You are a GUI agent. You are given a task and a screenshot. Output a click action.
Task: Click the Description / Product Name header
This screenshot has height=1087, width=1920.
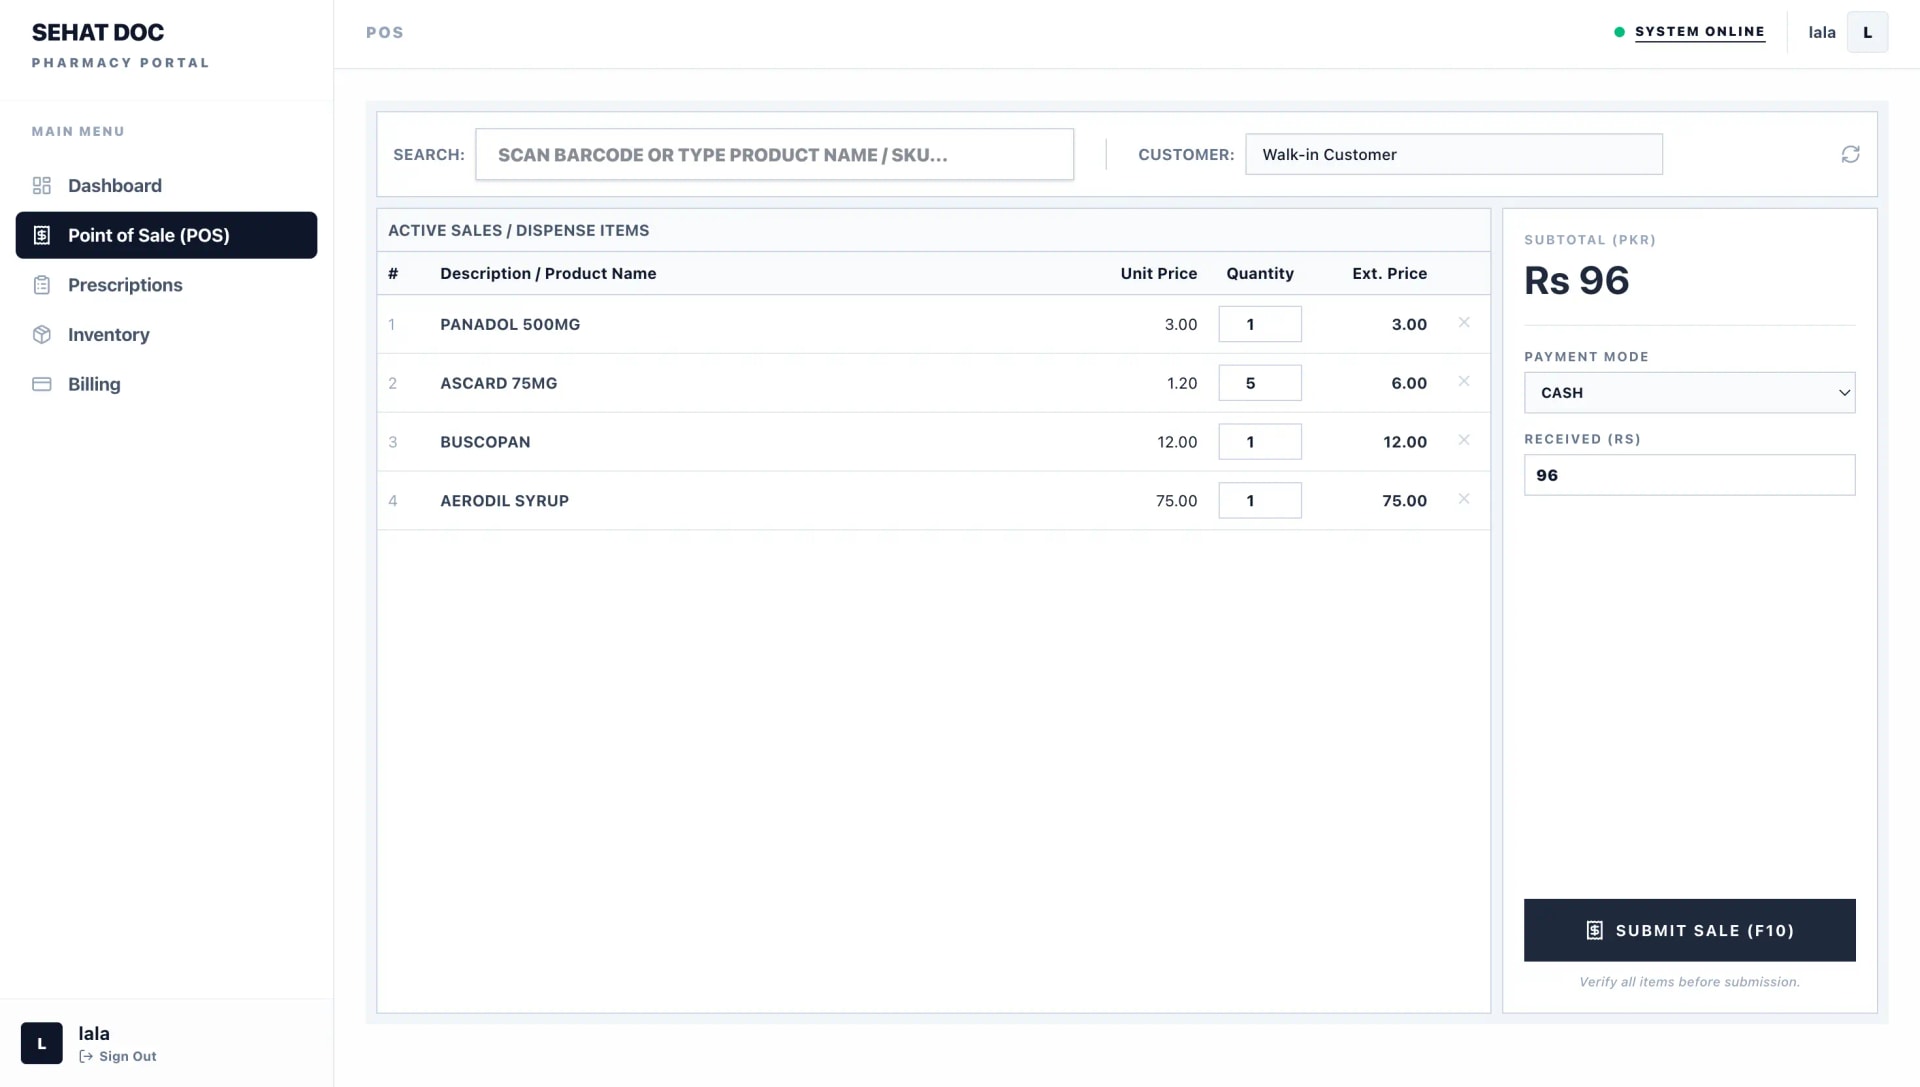click(x=548, y=274)
